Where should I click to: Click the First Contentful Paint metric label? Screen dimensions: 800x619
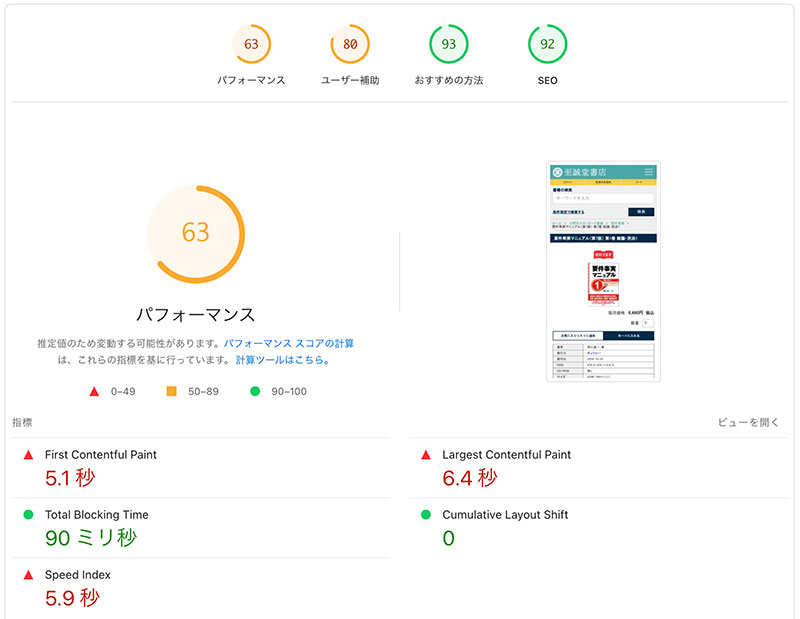[x=101, y=455]
